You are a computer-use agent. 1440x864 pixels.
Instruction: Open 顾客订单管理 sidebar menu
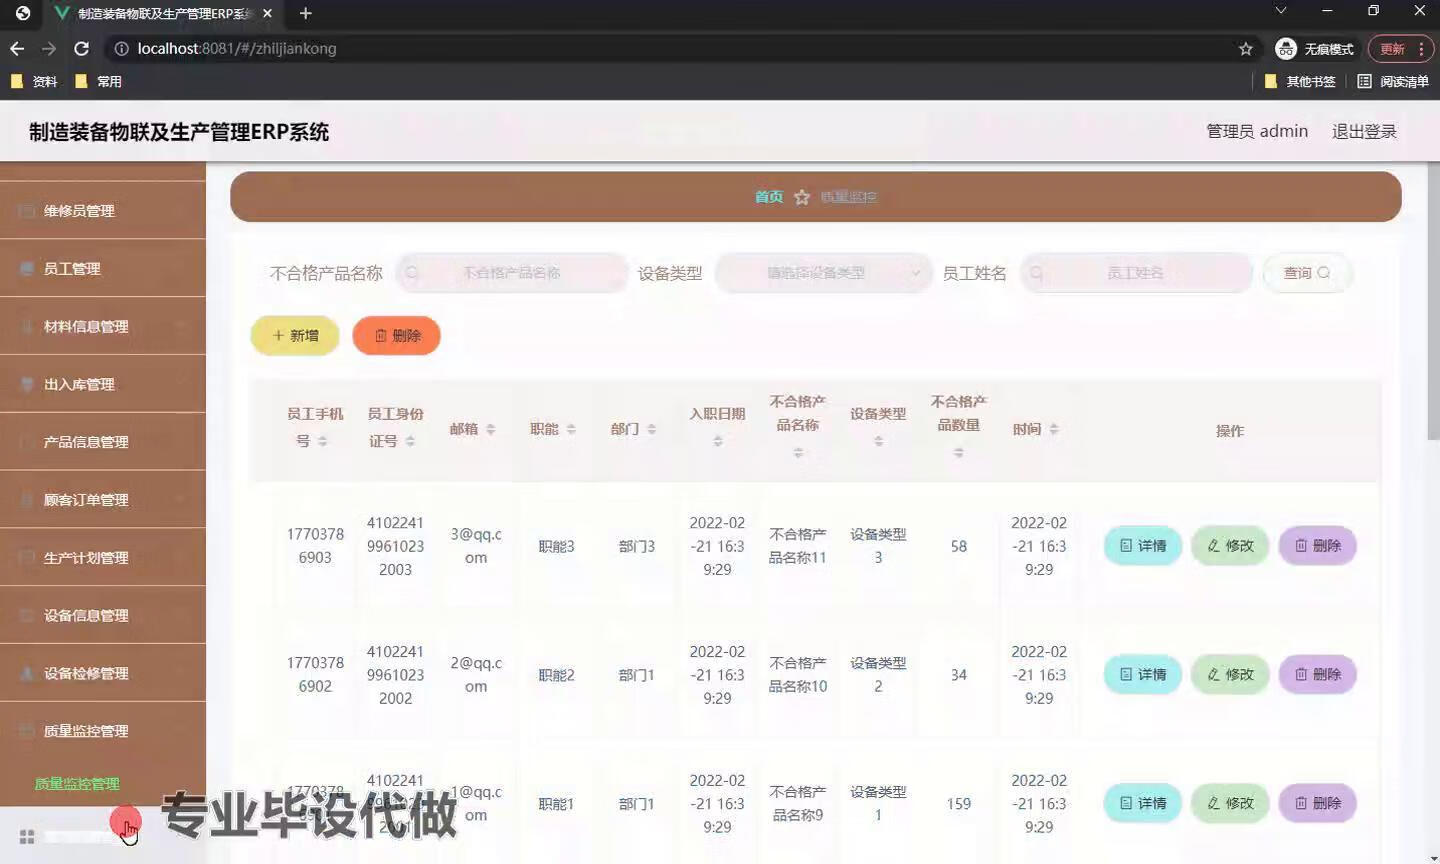pos(103,500)
